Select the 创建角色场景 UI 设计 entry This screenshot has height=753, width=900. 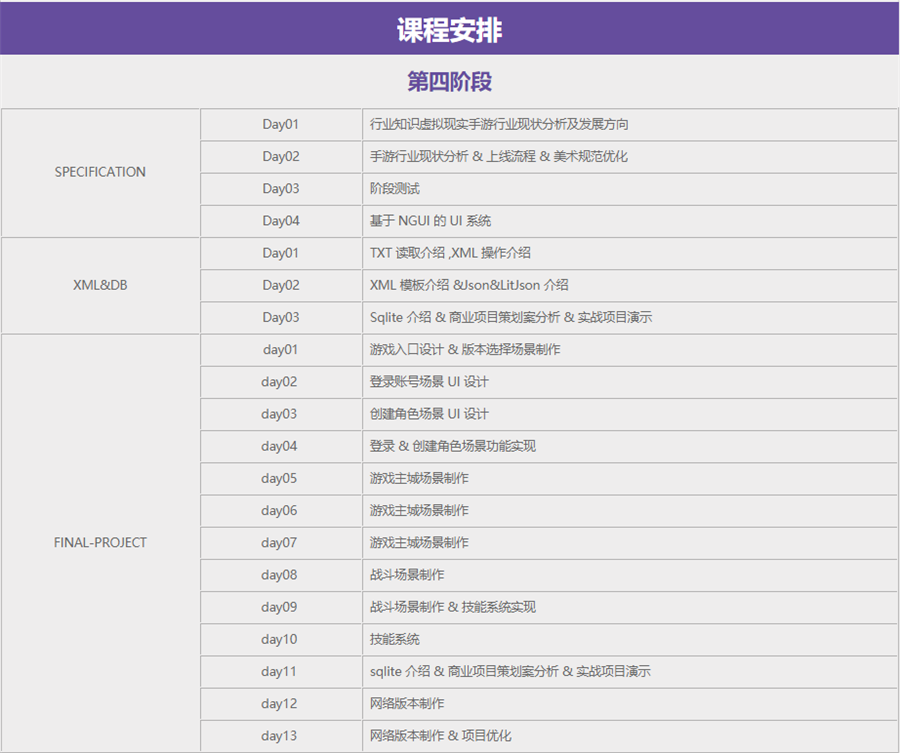429,414
